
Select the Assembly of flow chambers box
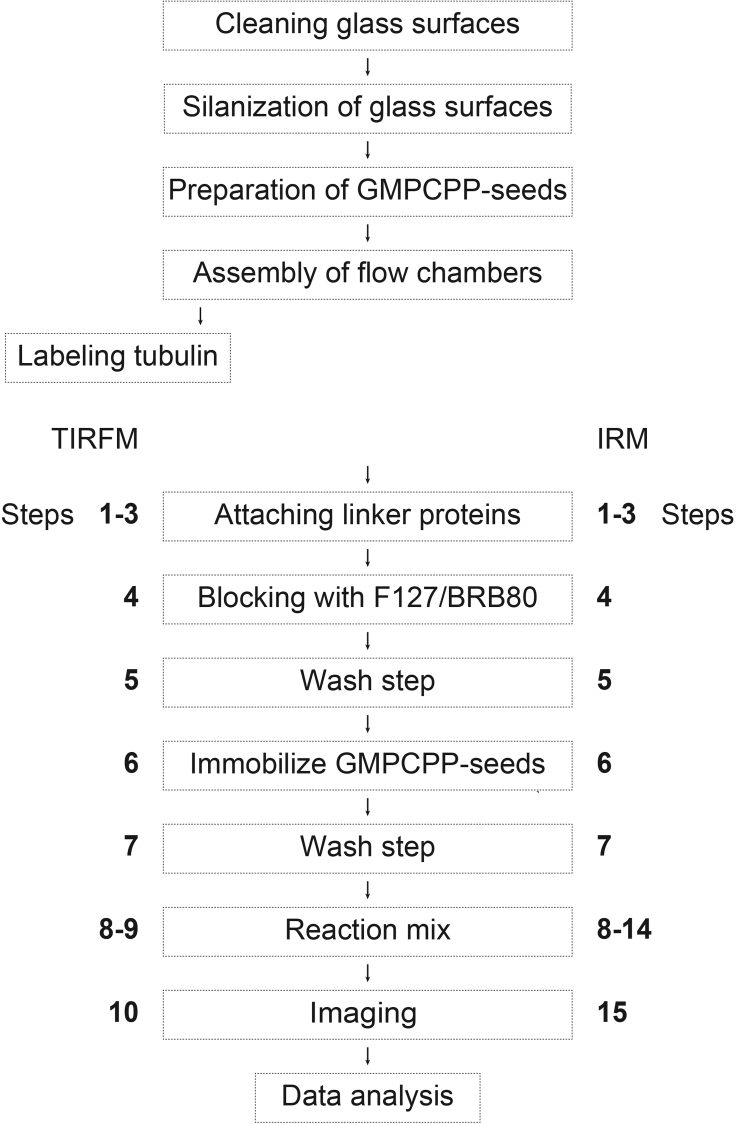click(368, 272)
